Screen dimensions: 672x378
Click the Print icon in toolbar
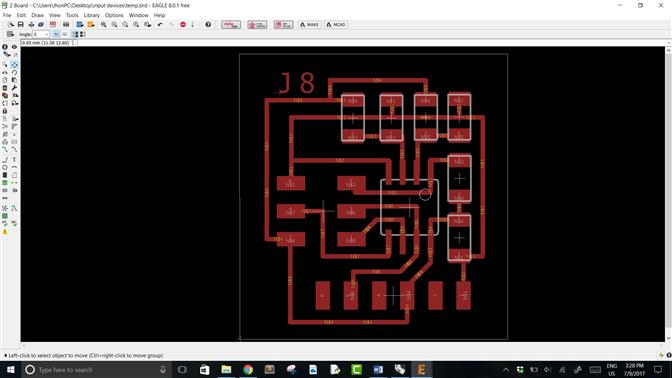[31, 24]
